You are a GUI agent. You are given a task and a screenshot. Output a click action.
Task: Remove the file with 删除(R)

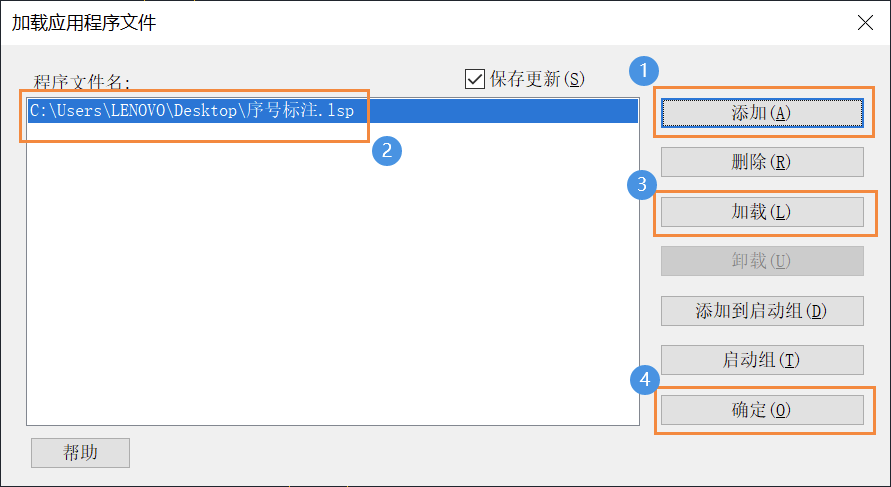click(762, 162)
